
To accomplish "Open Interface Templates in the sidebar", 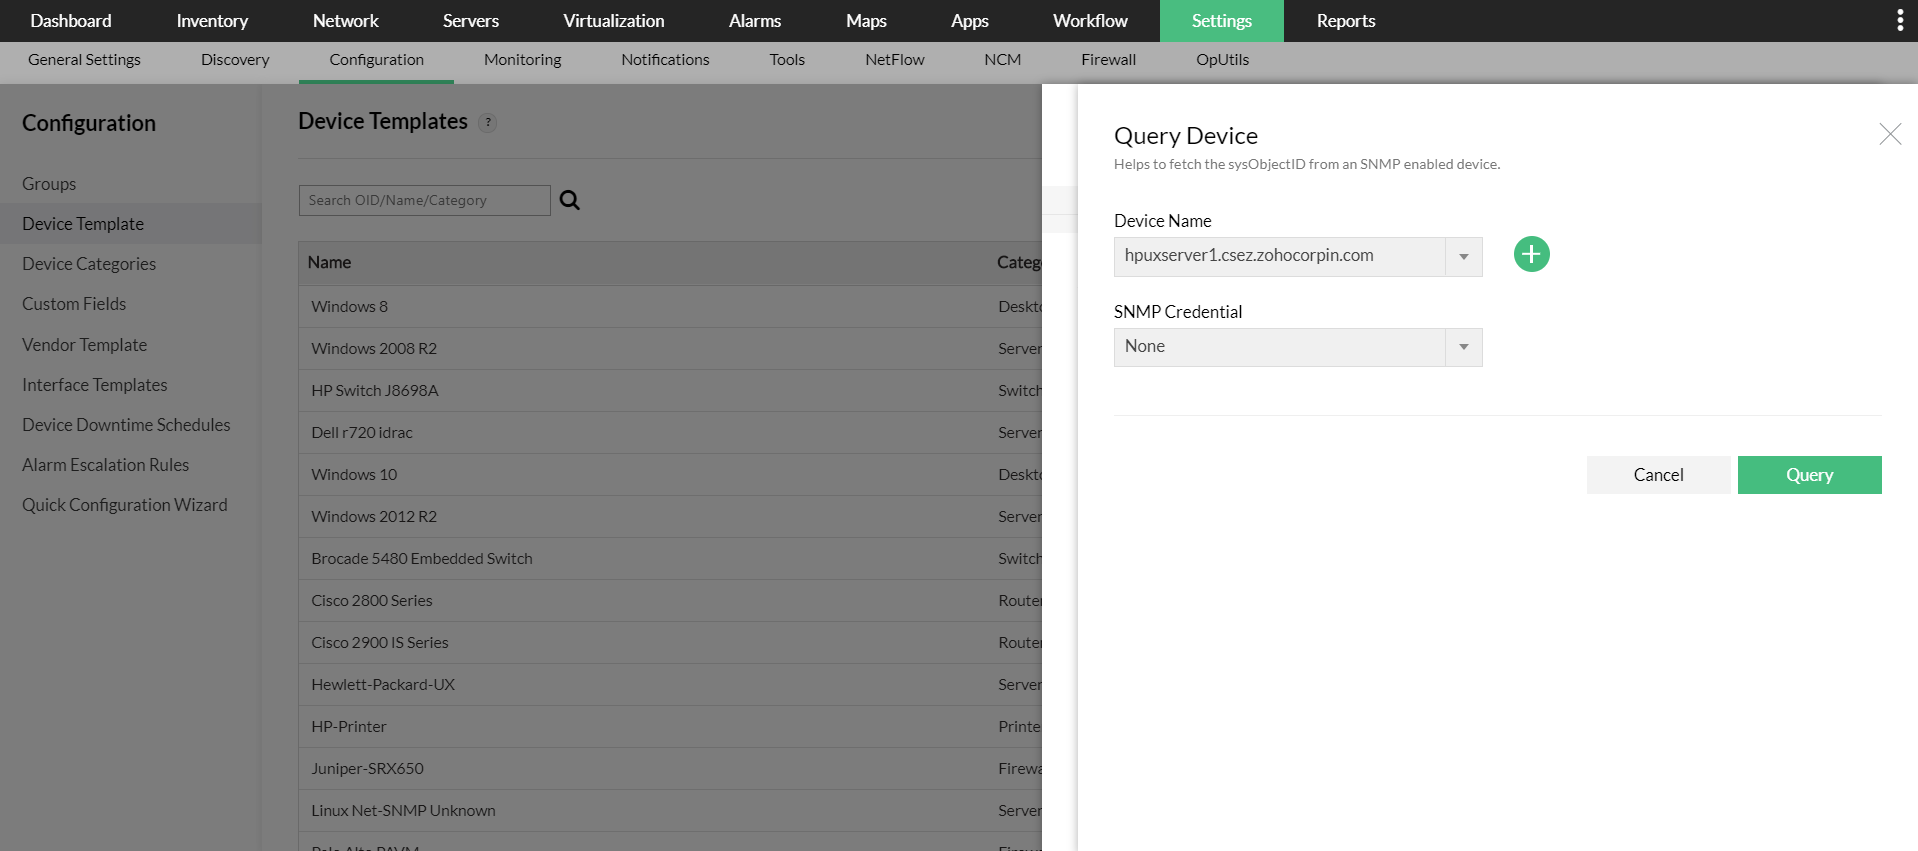I will point(95,385).
